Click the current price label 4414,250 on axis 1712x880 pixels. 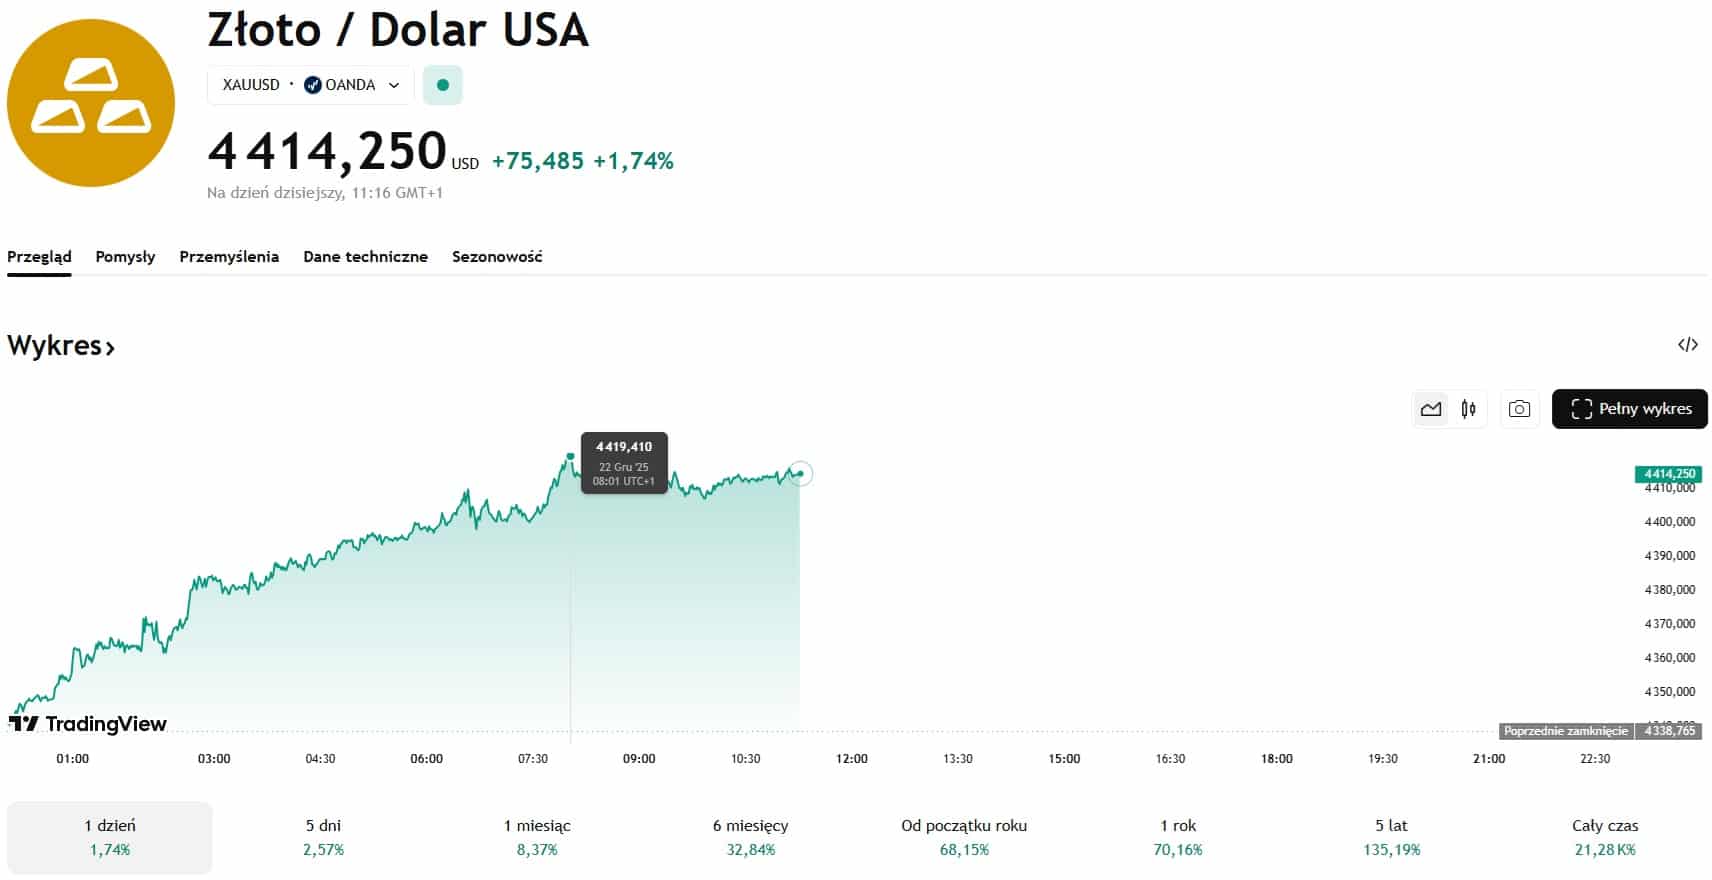click(x=1669, y=474)
